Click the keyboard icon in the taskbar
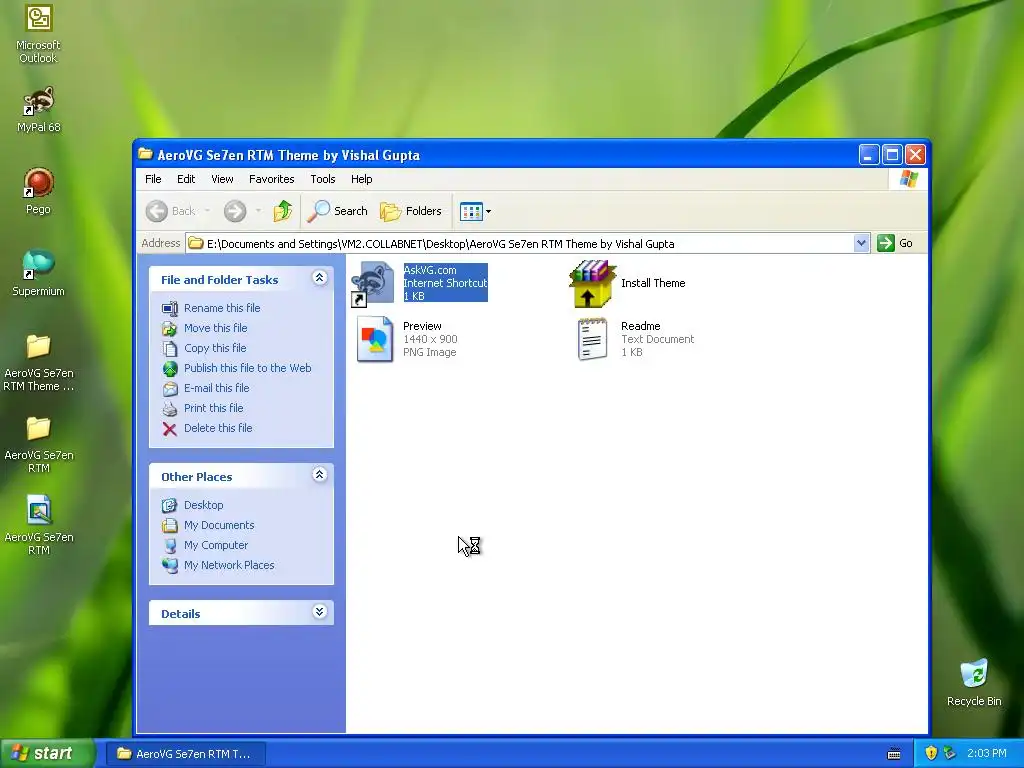The image size is (1024, 768). (x=894, y=754)
